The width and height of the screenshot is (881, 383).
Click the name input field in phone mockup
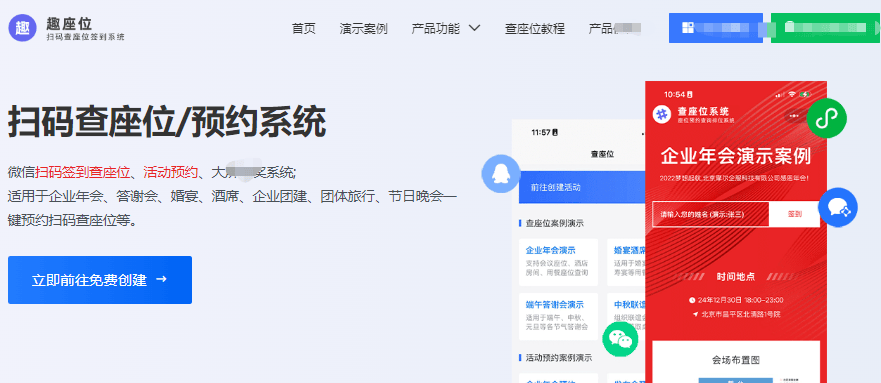710,214
